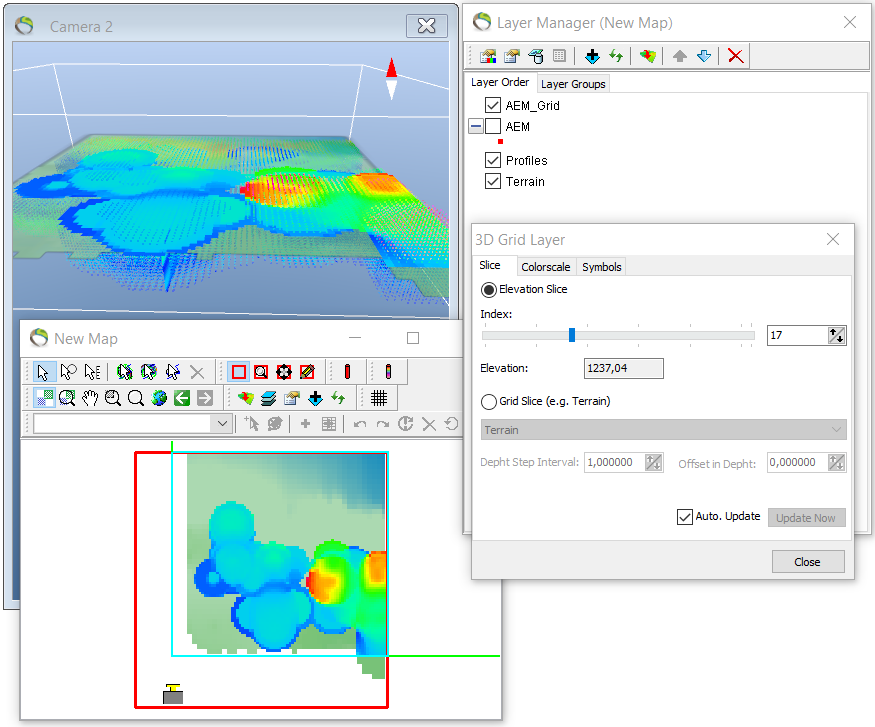Open the Layer Groups tab

pos(573,84)
